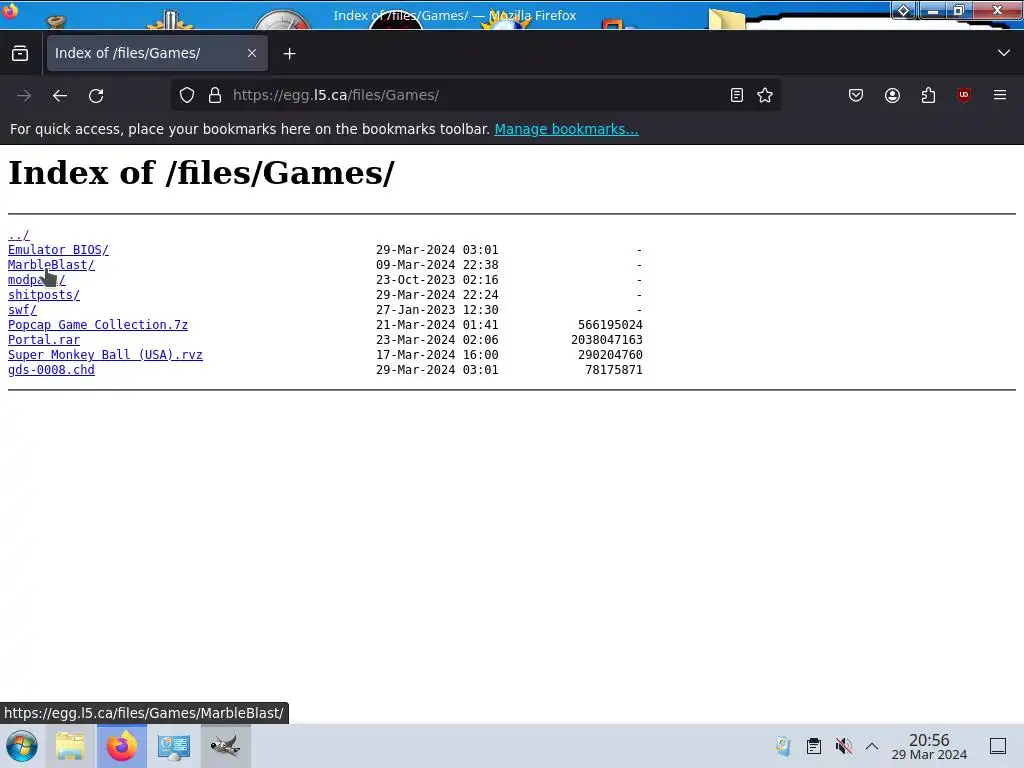Open the shitposts/ directory link
1024x768 pixels.
[44, 295]
